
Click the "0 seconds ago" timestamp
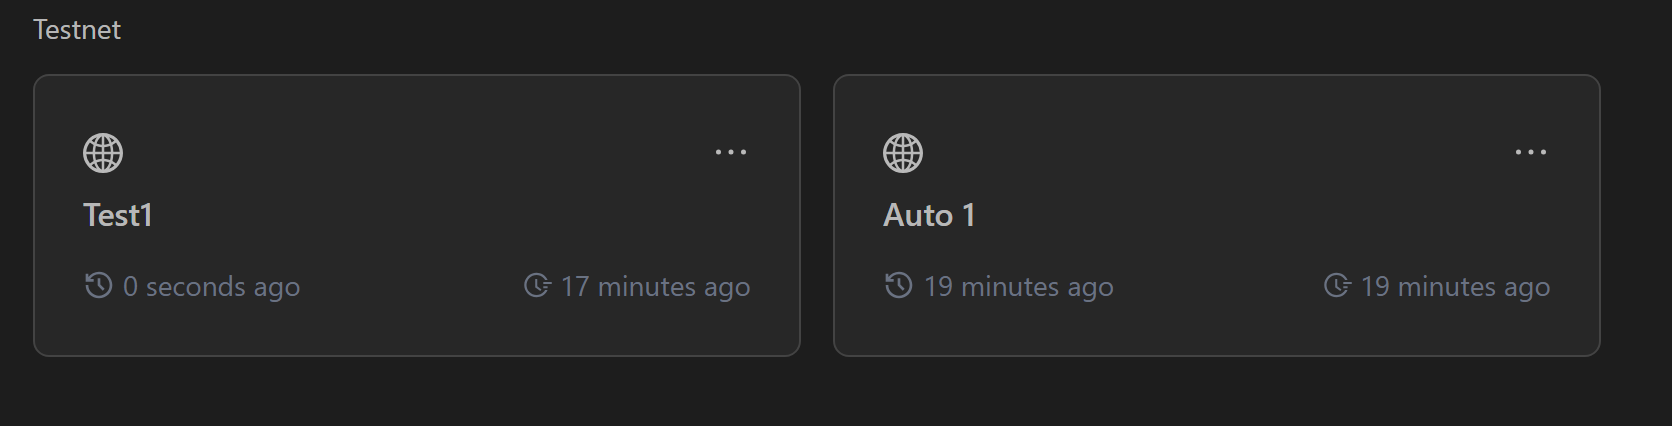(211, 287)
